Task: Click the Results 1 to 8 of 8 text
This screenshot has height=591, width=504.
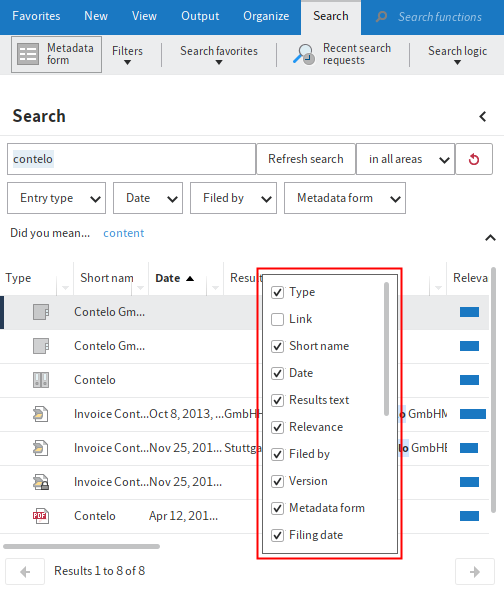Action: point(100,571)
